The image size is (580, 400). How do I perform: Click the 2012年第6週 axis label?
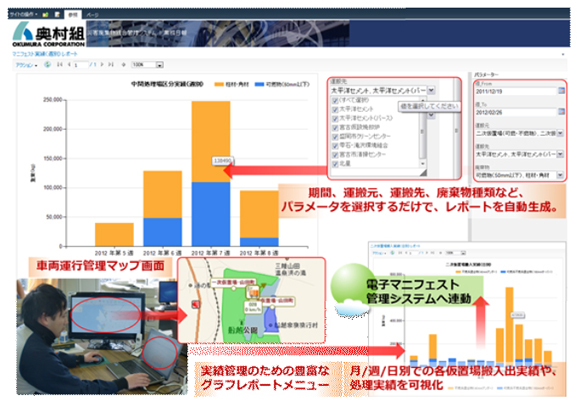pos(162,253)
